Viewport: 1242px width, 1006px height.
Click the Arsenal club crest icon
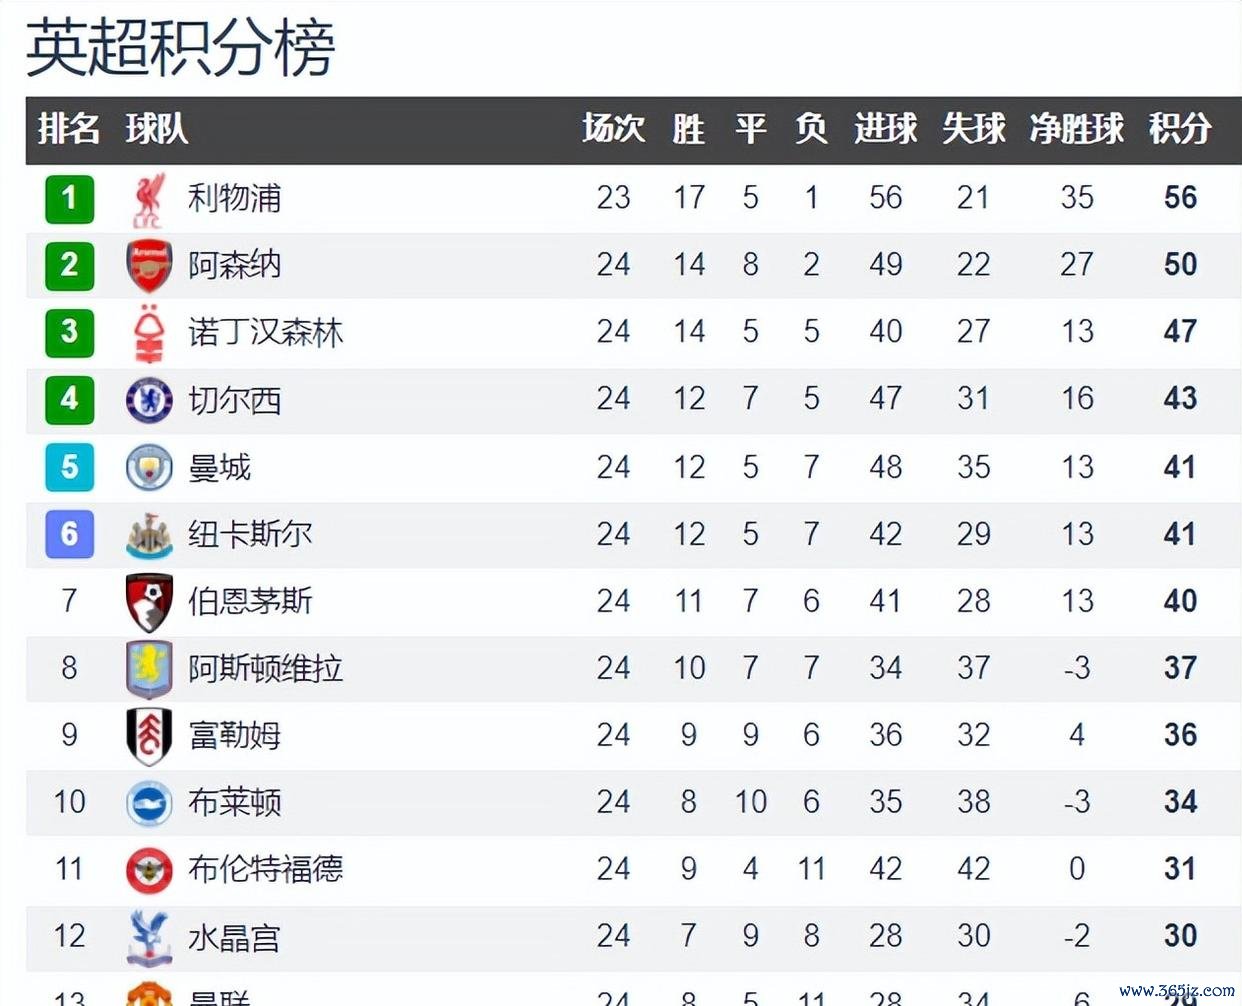click(x=149, y=265)
